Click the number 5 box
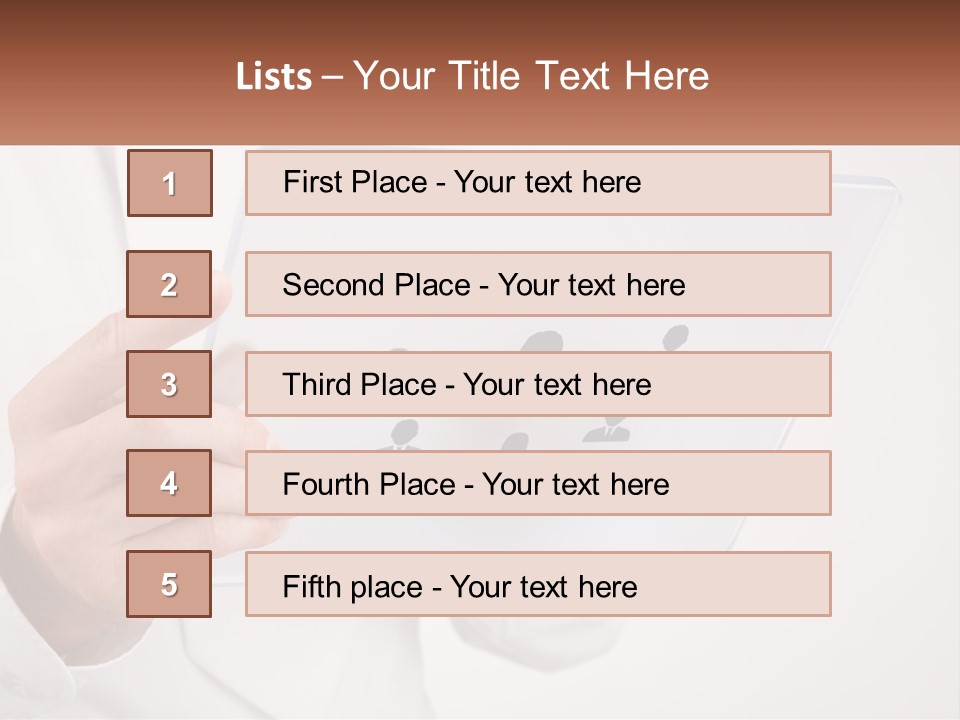 (169, 584)
